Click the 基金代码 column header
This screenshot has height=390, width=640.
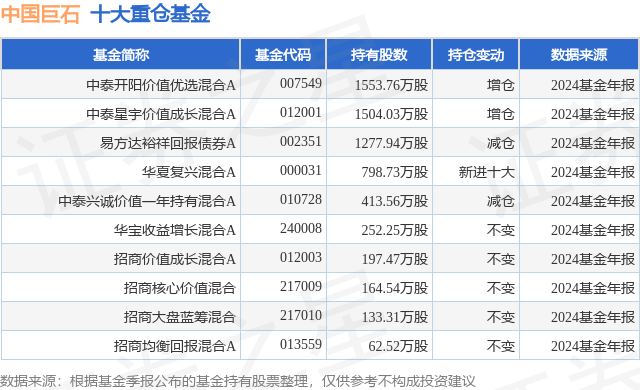point(283,55)
